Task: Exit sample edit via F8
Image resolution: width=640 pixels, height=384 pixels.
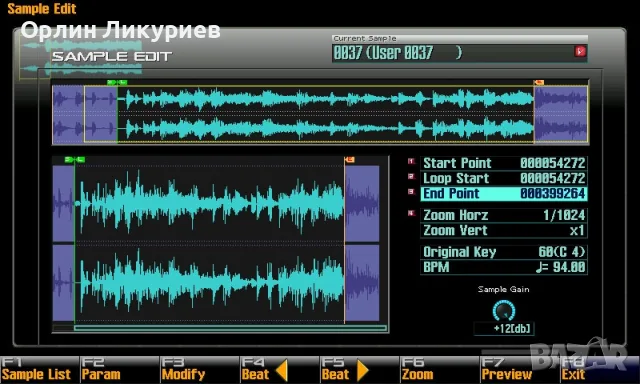Action: click(599, 369)
